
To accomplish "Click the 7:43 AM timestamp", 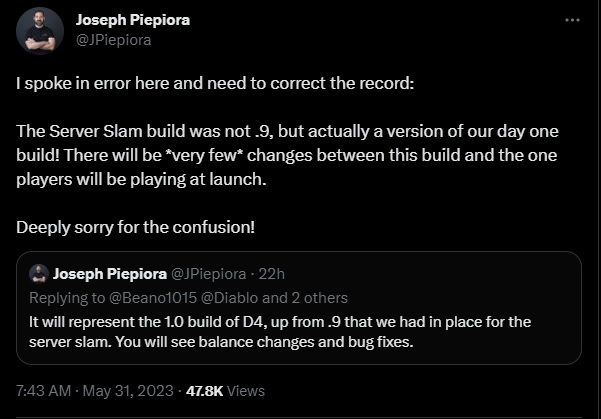I will point(44,391).
